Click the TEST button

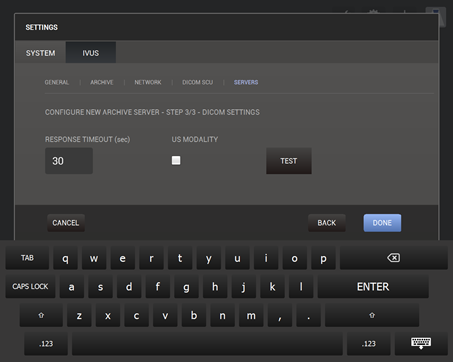(x=289, y=161)
